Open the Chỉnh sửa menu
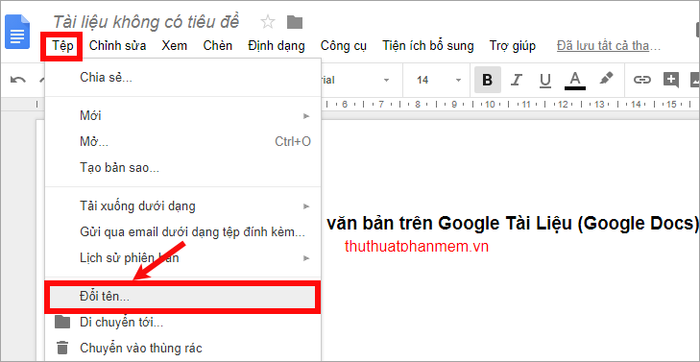The height and width of the screenshot is (362, 700). (x=117, y=46)
